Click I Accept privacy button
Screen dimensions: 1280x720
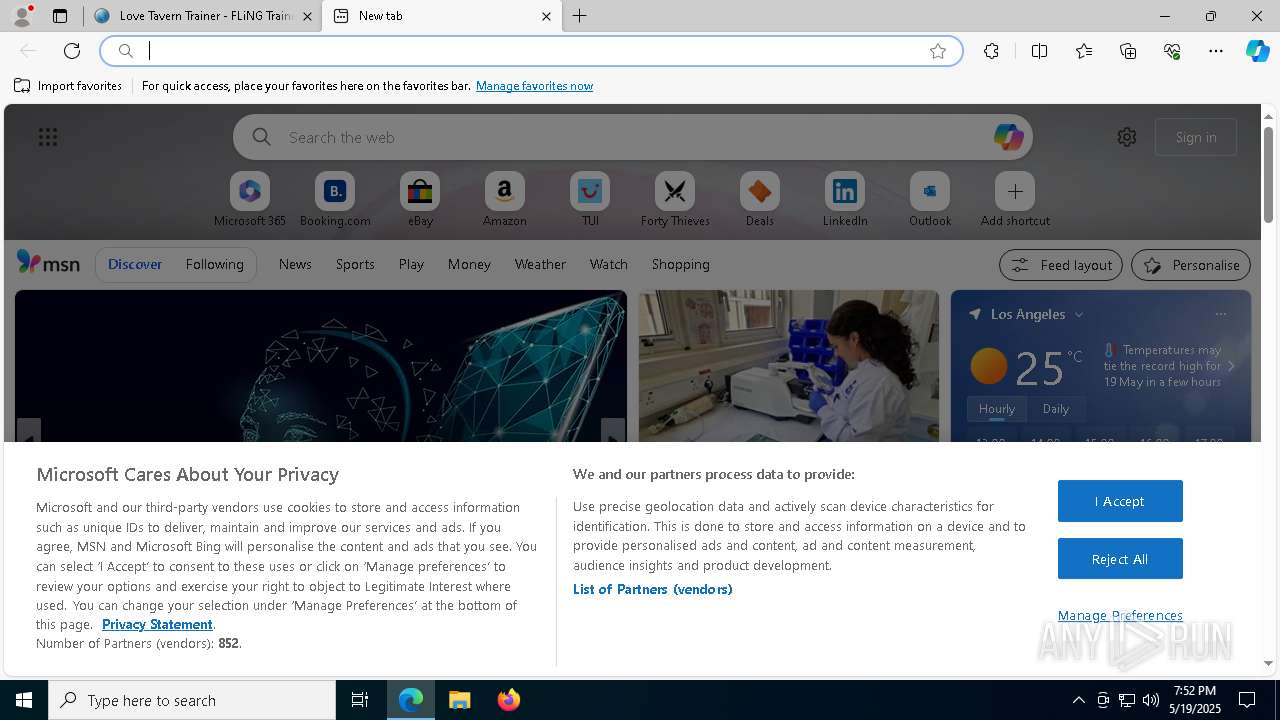coord(1120,501)
